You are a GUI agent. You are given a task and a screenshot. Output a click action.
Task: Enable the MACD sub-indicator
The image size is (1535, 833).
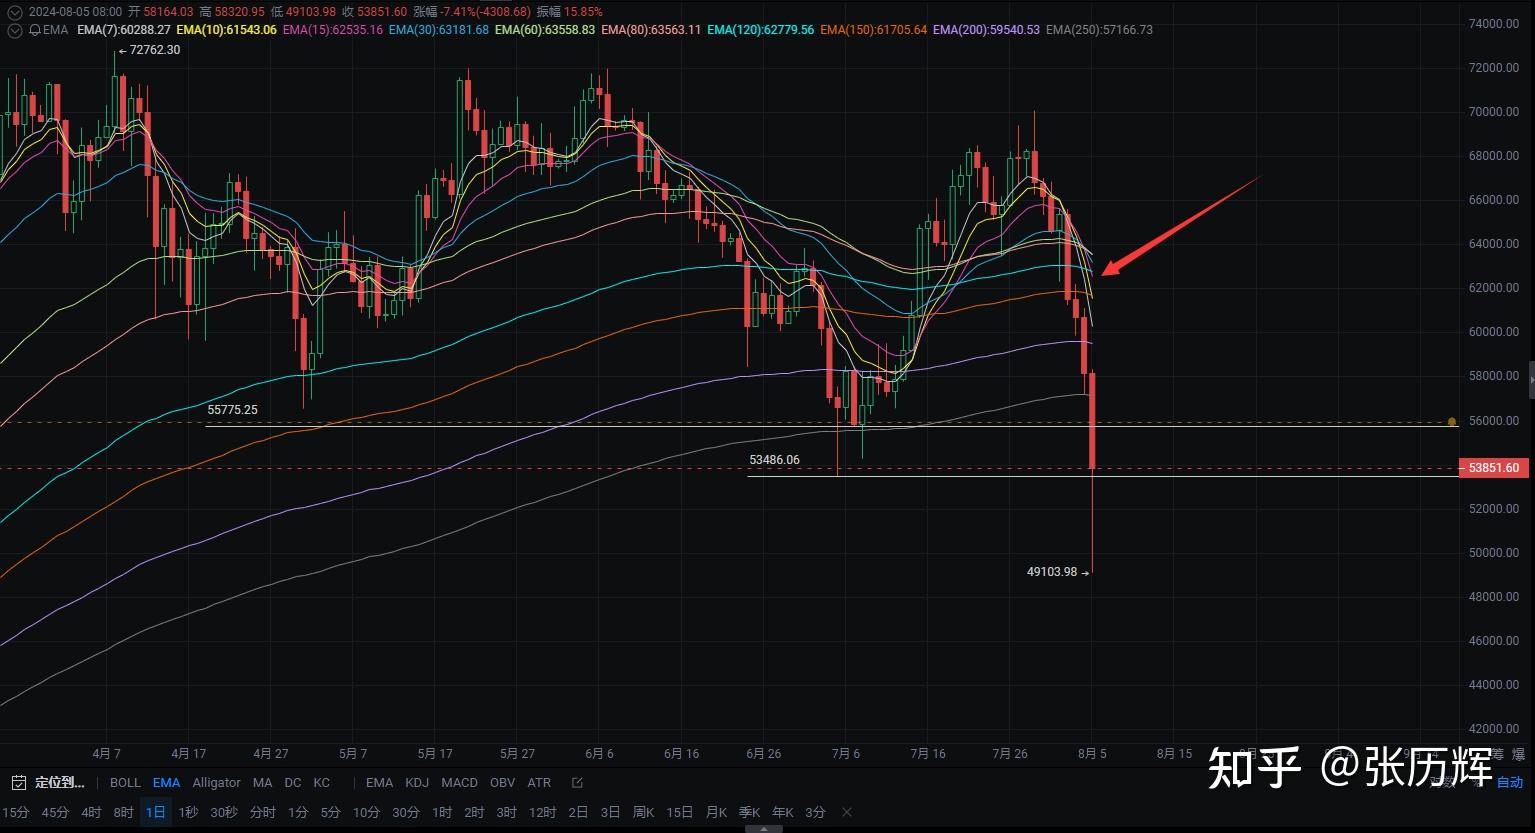[459, 783]
